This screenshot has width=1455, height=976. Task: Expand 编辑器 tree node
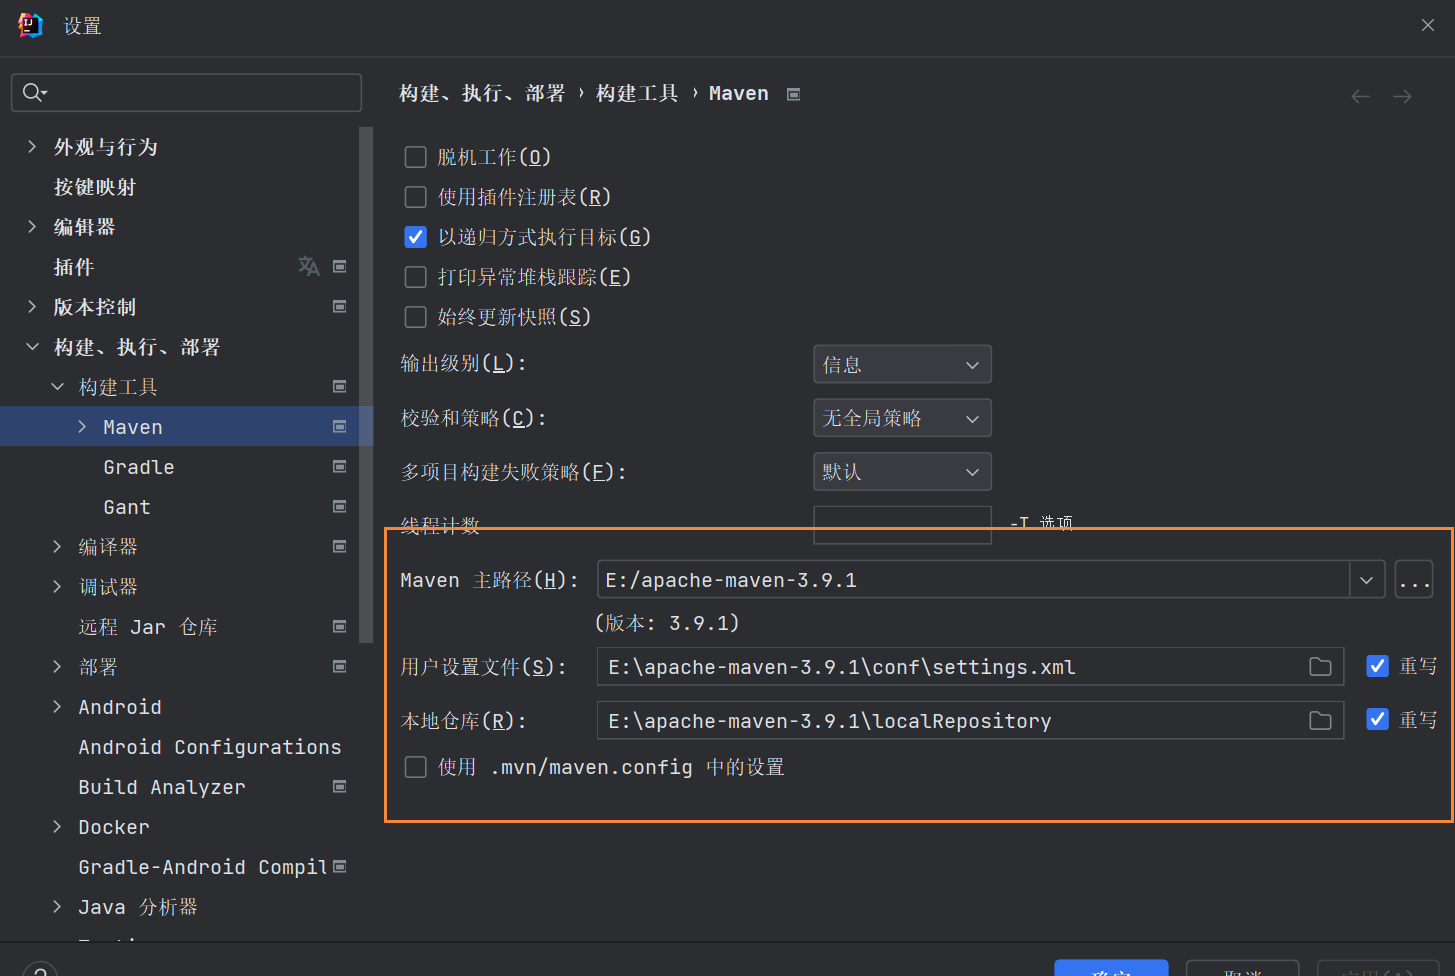(32, 227)
